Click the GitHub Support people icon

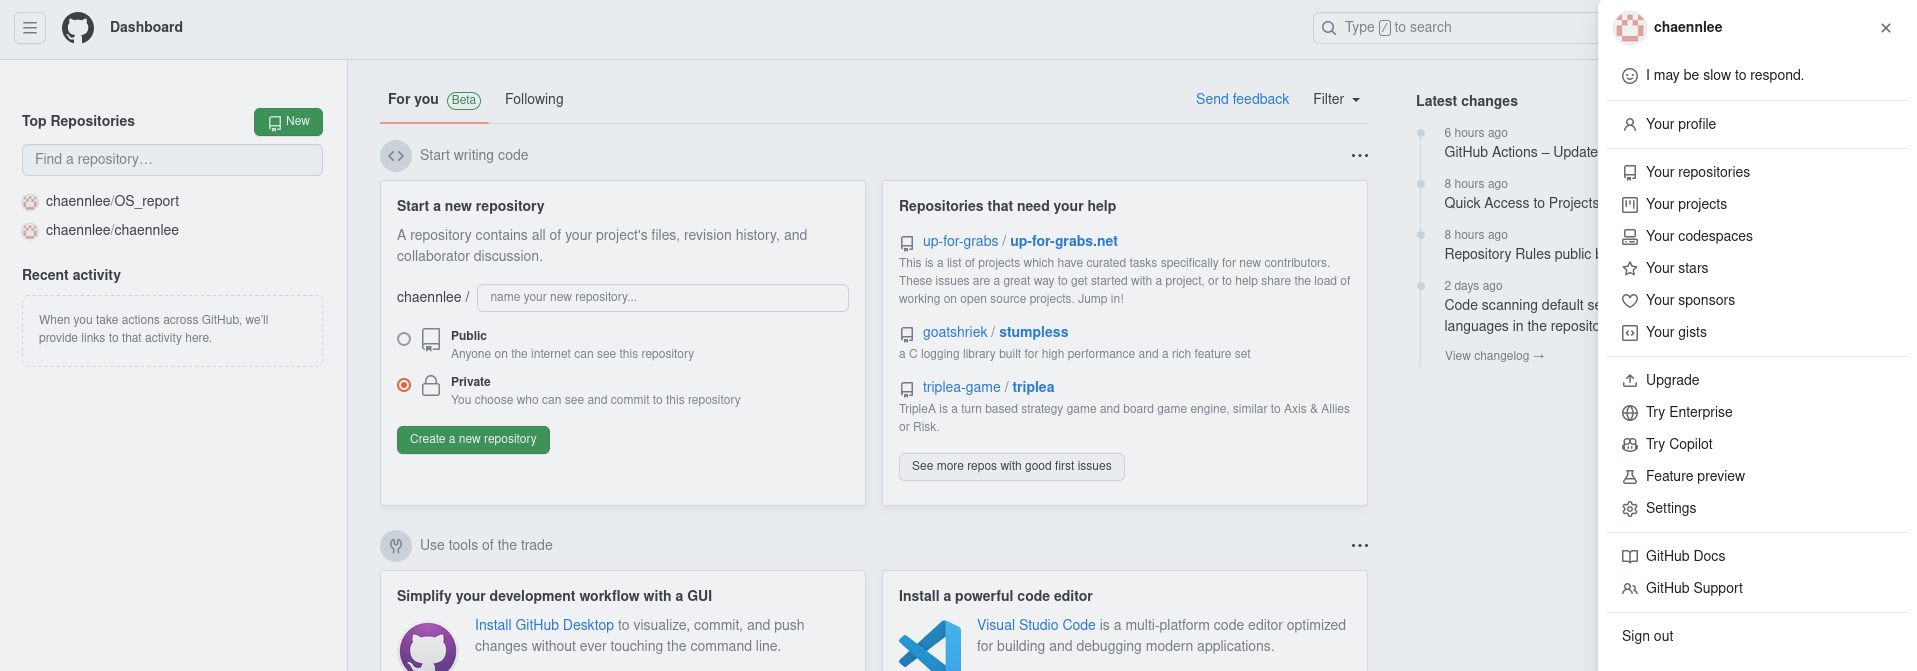pyautogui.click(x=1630, y=589)
